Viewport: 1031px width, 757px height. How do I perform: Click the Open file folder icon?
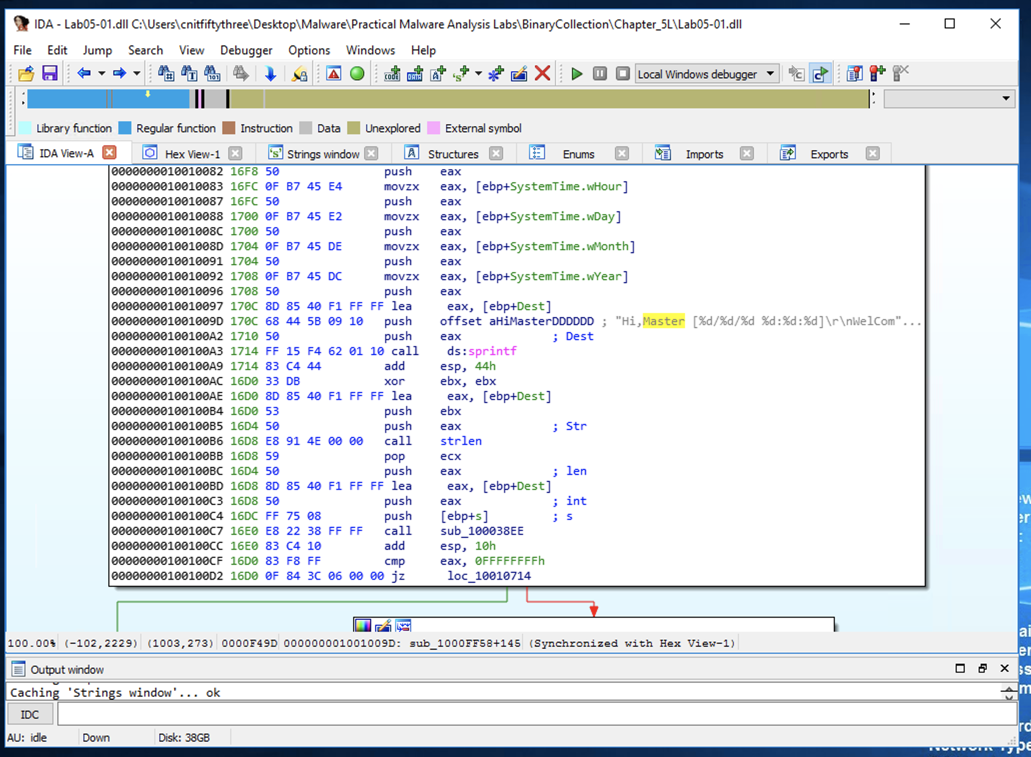pyautogui.click(x=26, y=74)
